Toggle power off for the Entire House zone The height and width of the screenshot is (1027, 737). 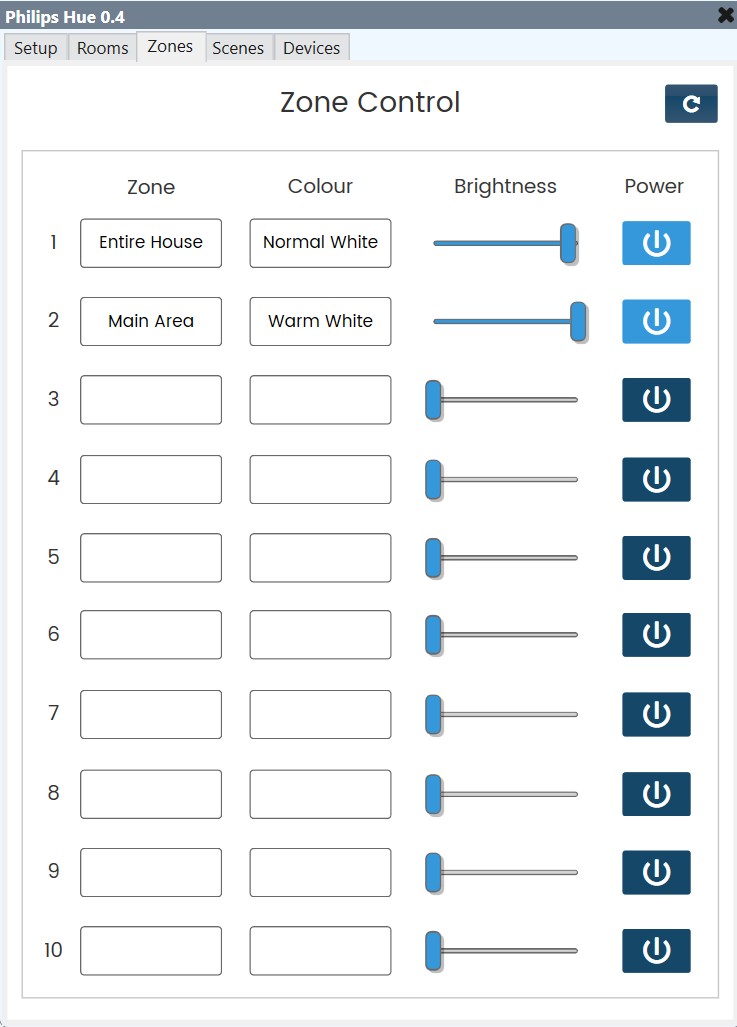point(656,242)
